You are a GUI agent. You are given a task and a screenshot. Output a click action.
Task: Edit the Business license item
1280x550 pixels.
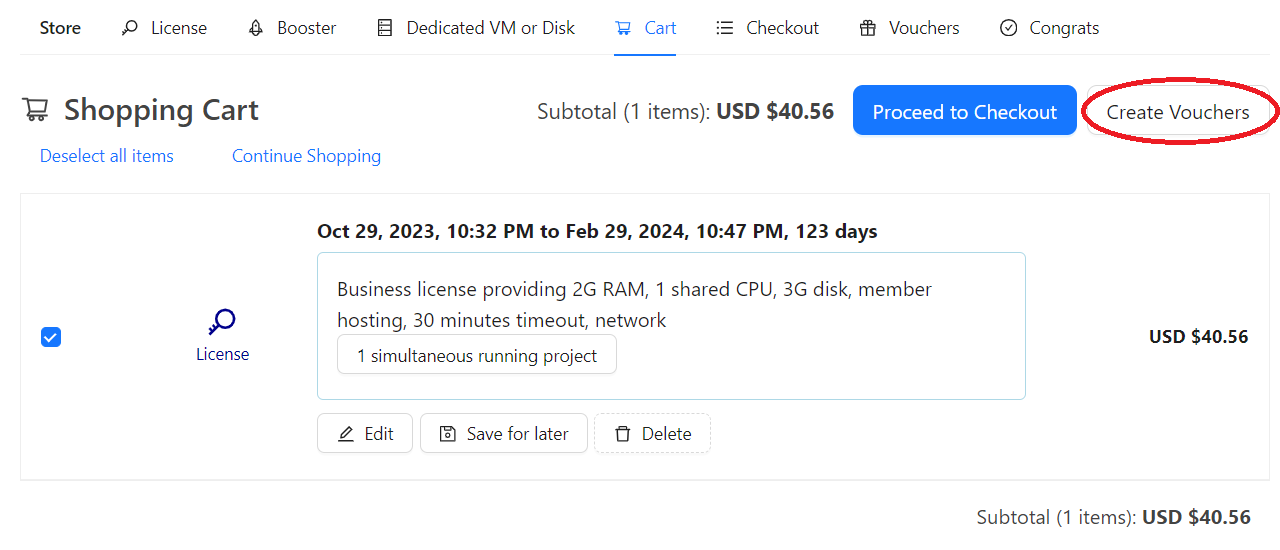365,433
